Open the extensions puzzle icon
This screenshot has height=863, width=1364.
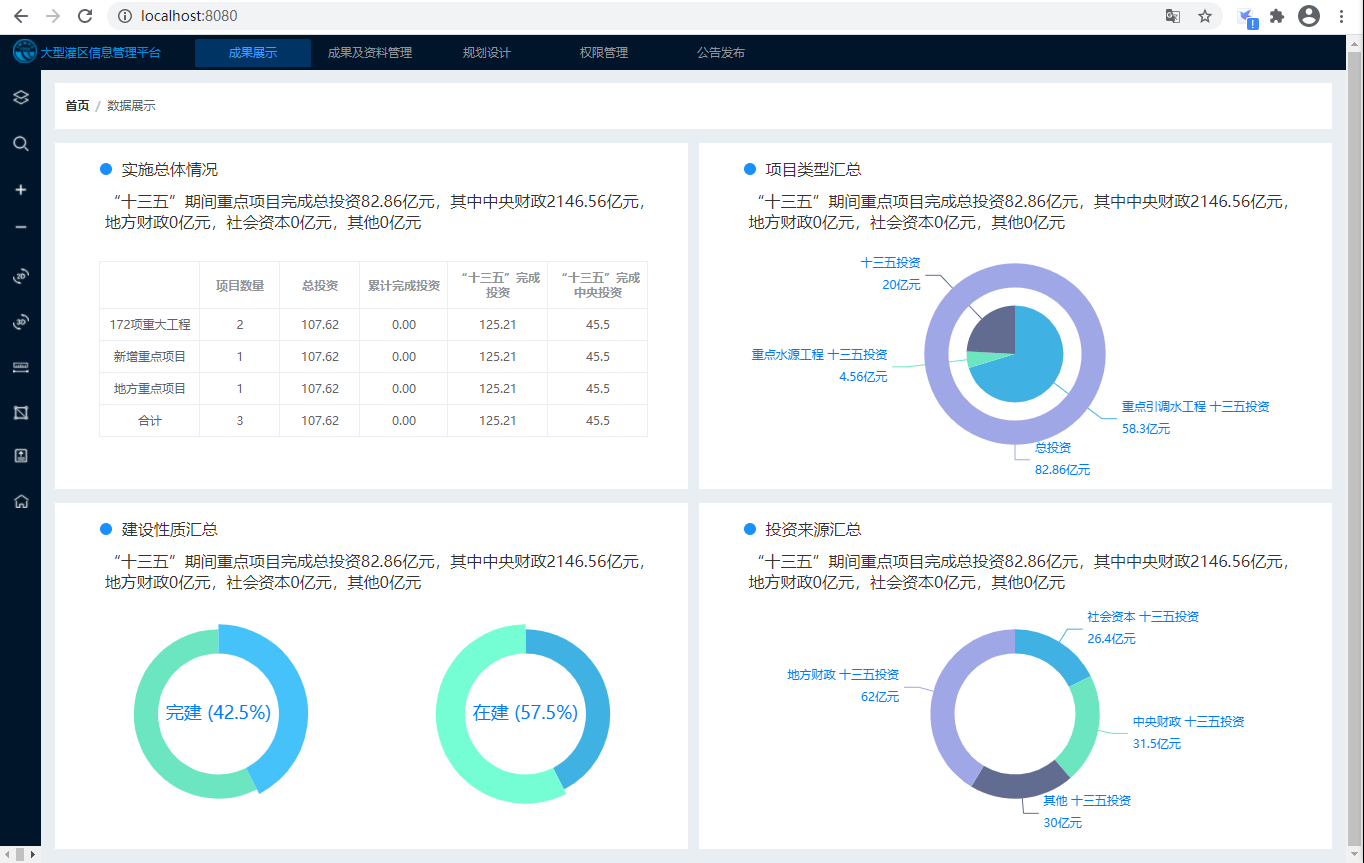tap(1277, 16)
